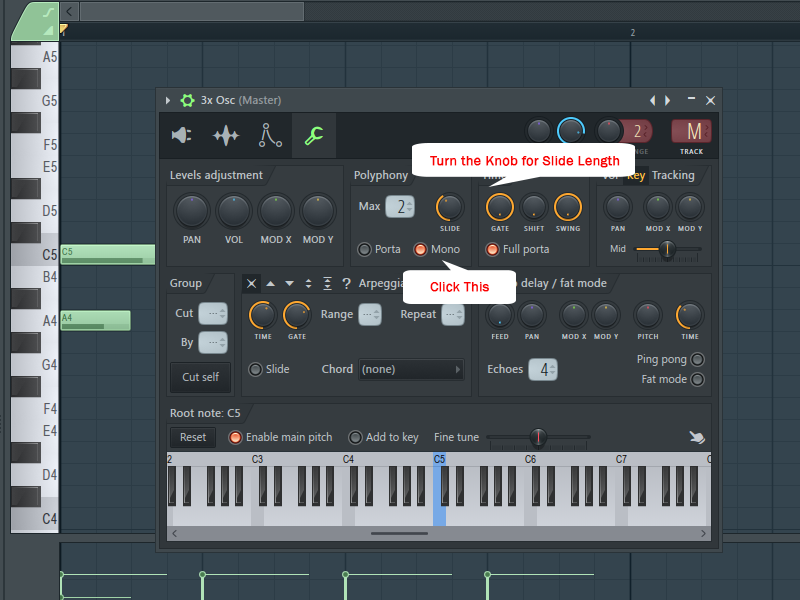The width and height of the screenshot is (800, 600).
Task: Open the Group By selector
Action: pyautogui.click(x=213, y=342)
